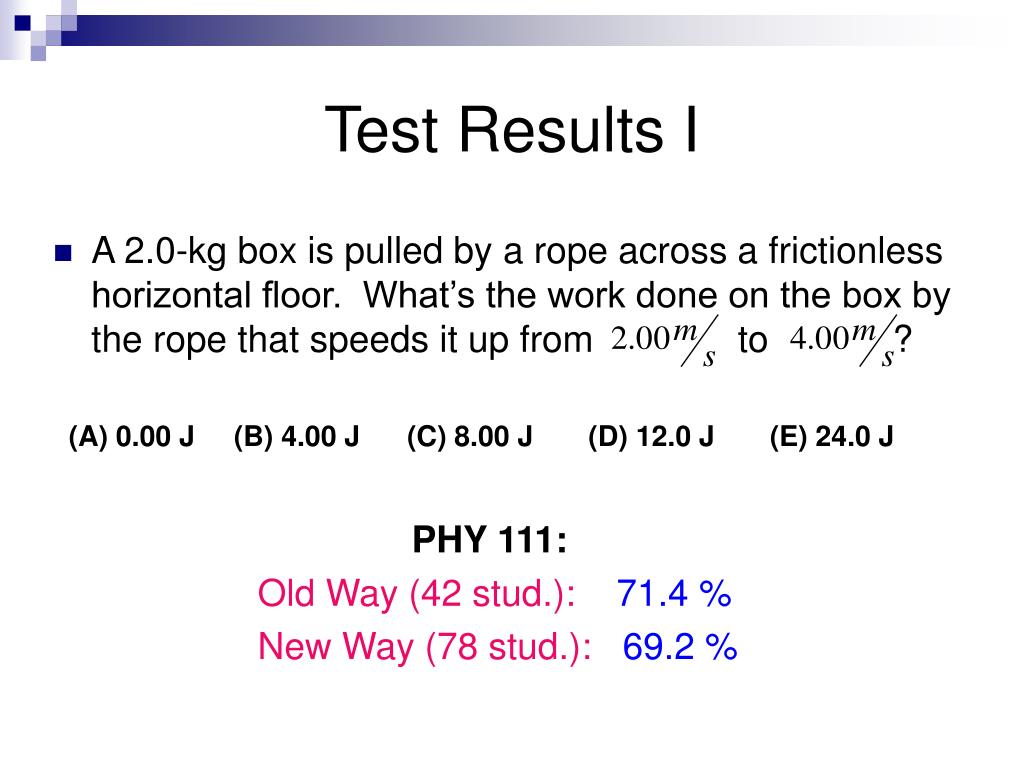Select answer choice (E) 24.0 J
The image size is (1024, 768).
coord(831,436)
